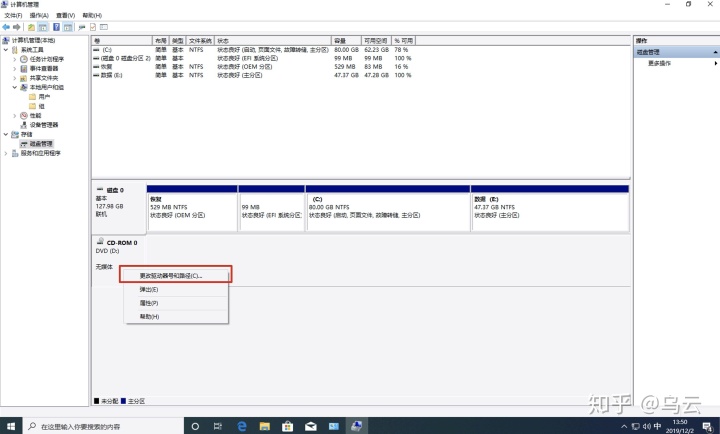Select the 数据 (E:) volume row in list

(252, 75)
